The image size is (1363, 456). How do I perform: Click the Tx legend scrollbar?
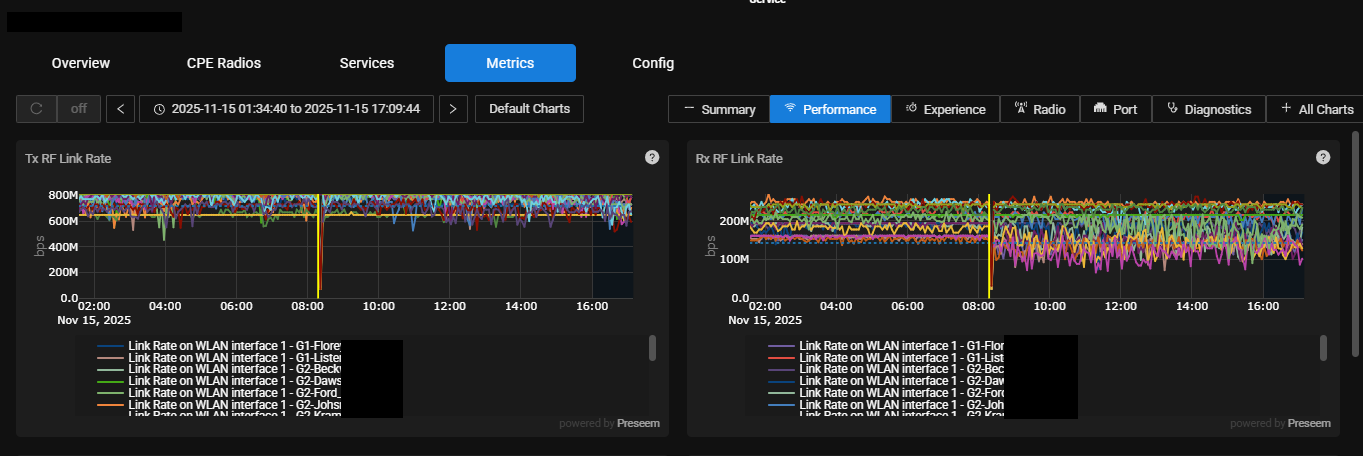(x=652, y=347)
